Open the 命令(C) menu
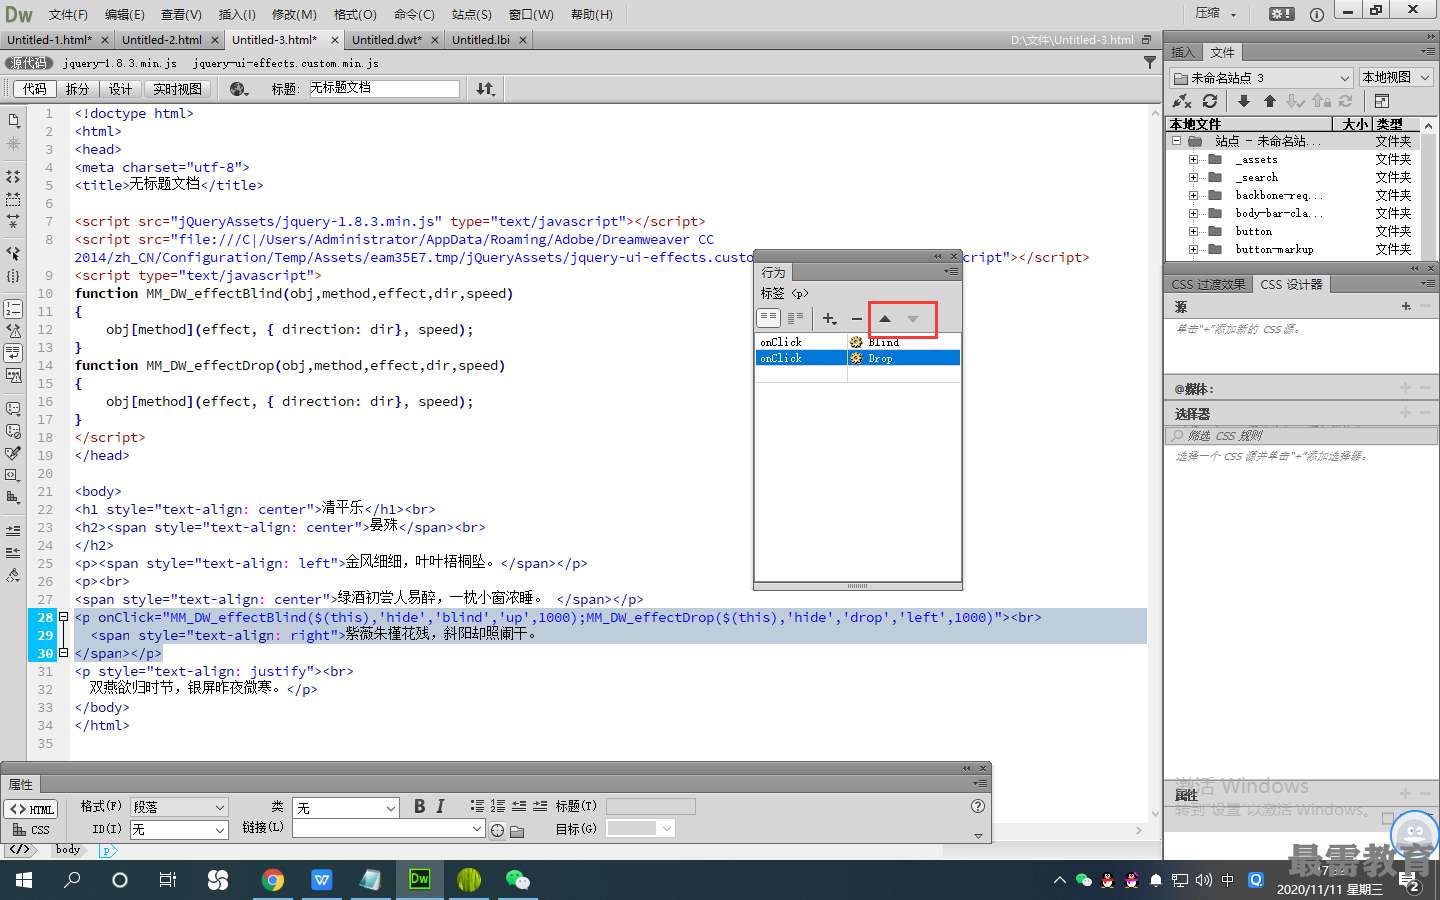The height and width of the screenshot is (900, 1440). coord(414,14)
